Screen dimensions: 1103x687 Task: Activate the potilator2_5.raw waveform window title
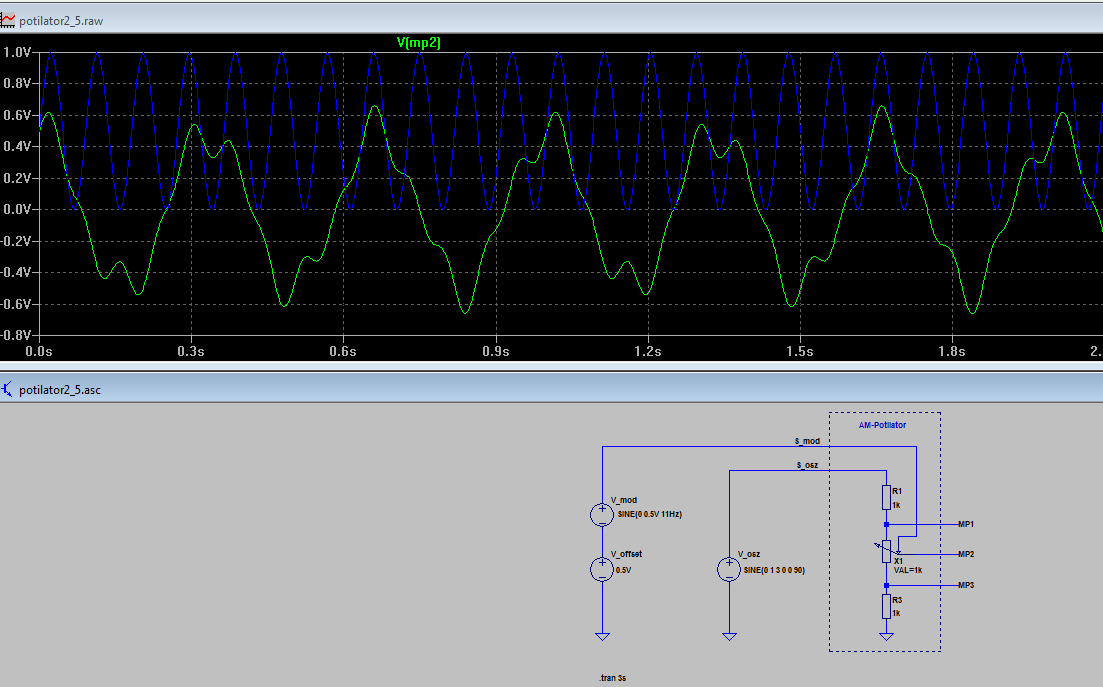tap(61, 21)
